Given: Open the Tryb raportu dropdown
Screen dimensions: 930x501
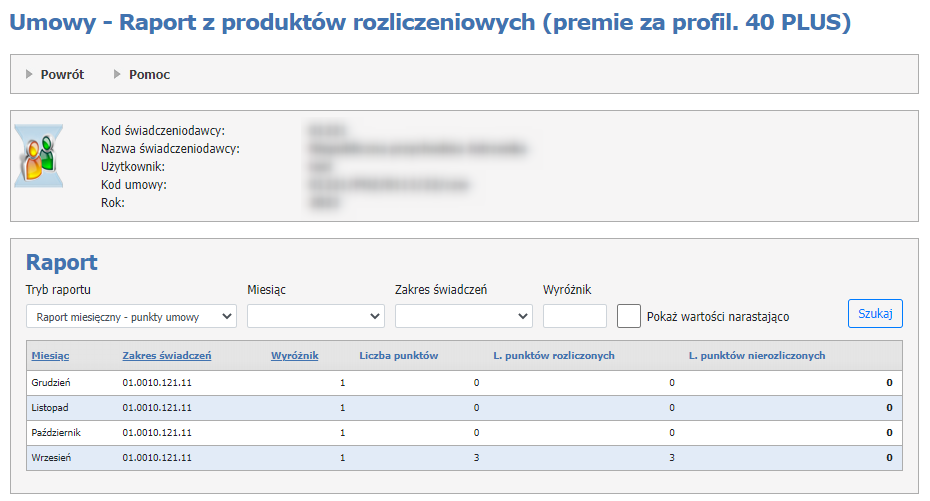Looking at the screenshot, I should click(x=131, y=316).
